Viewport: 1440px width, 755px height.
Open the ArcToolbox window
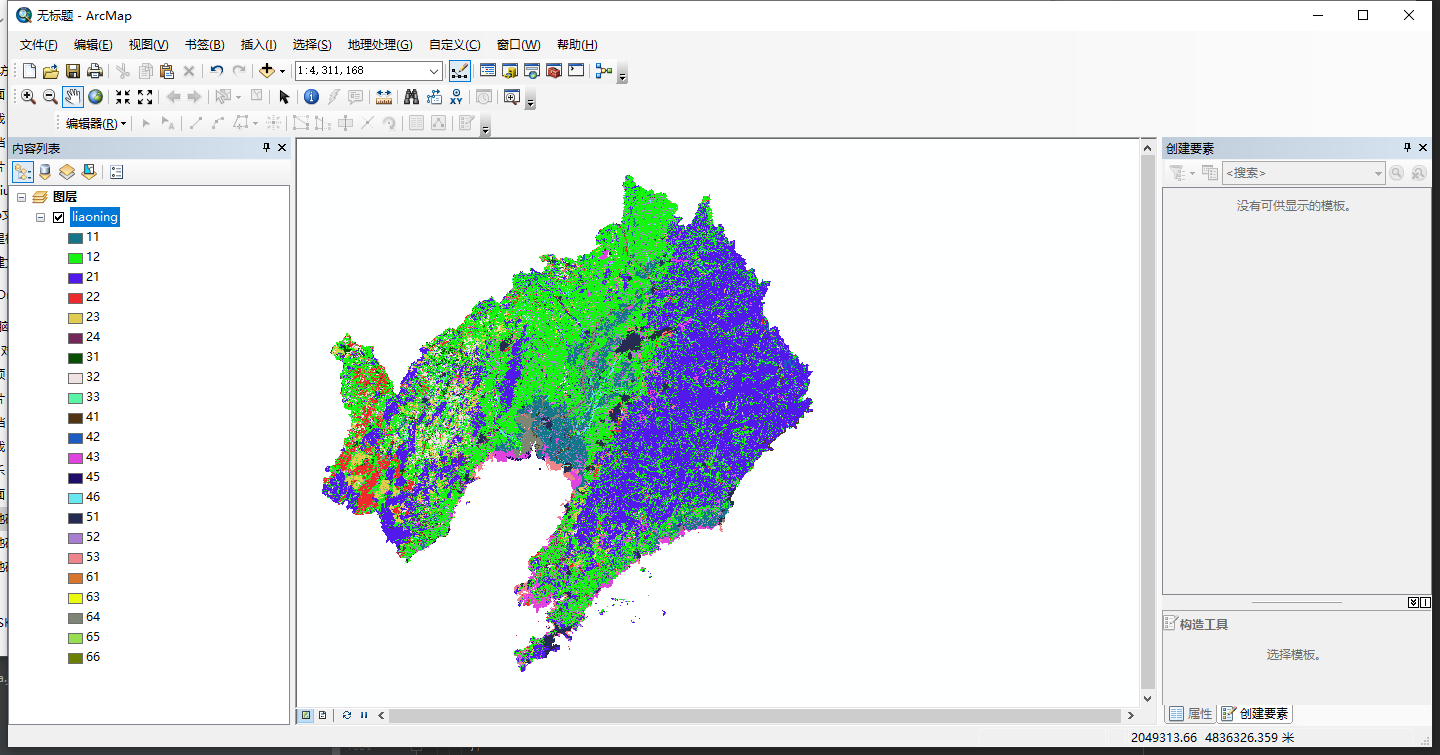(x=554, y=70)
